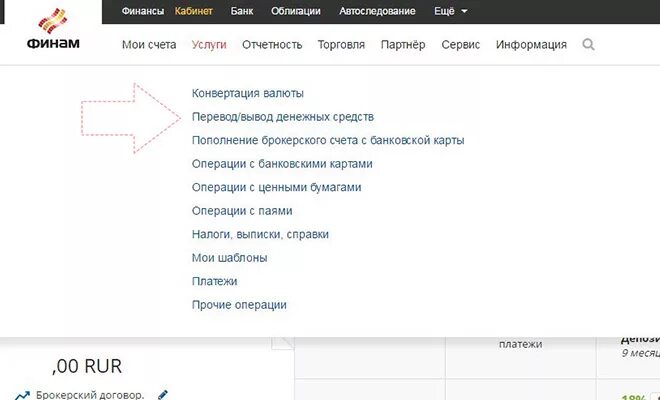Select Перевод/вывод денежных средств
660x400 pixels.
[282, 117]
